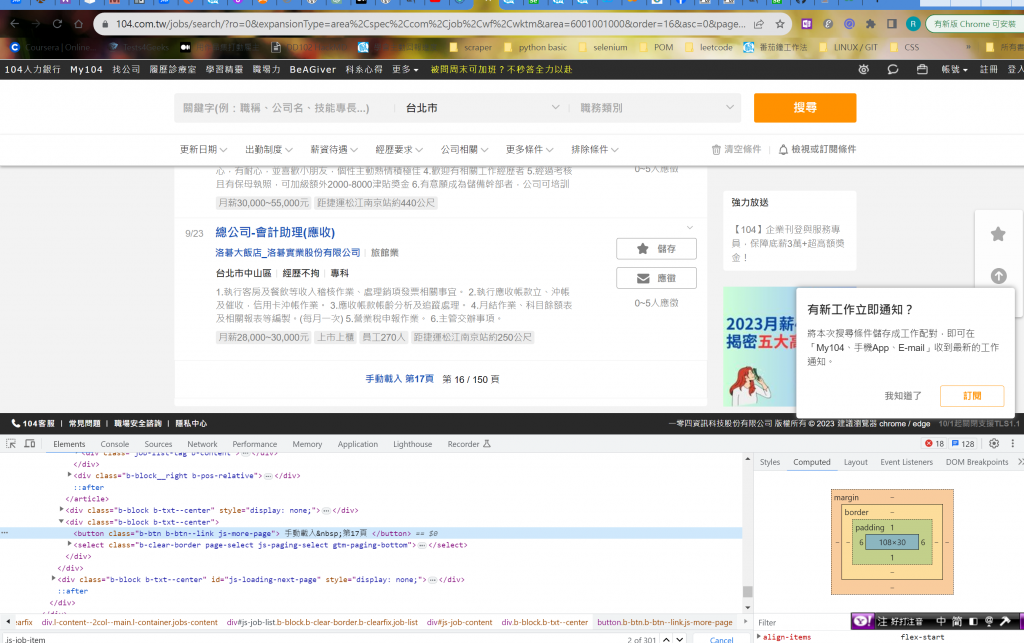Open the 職務類別 selector

[656, 108]
